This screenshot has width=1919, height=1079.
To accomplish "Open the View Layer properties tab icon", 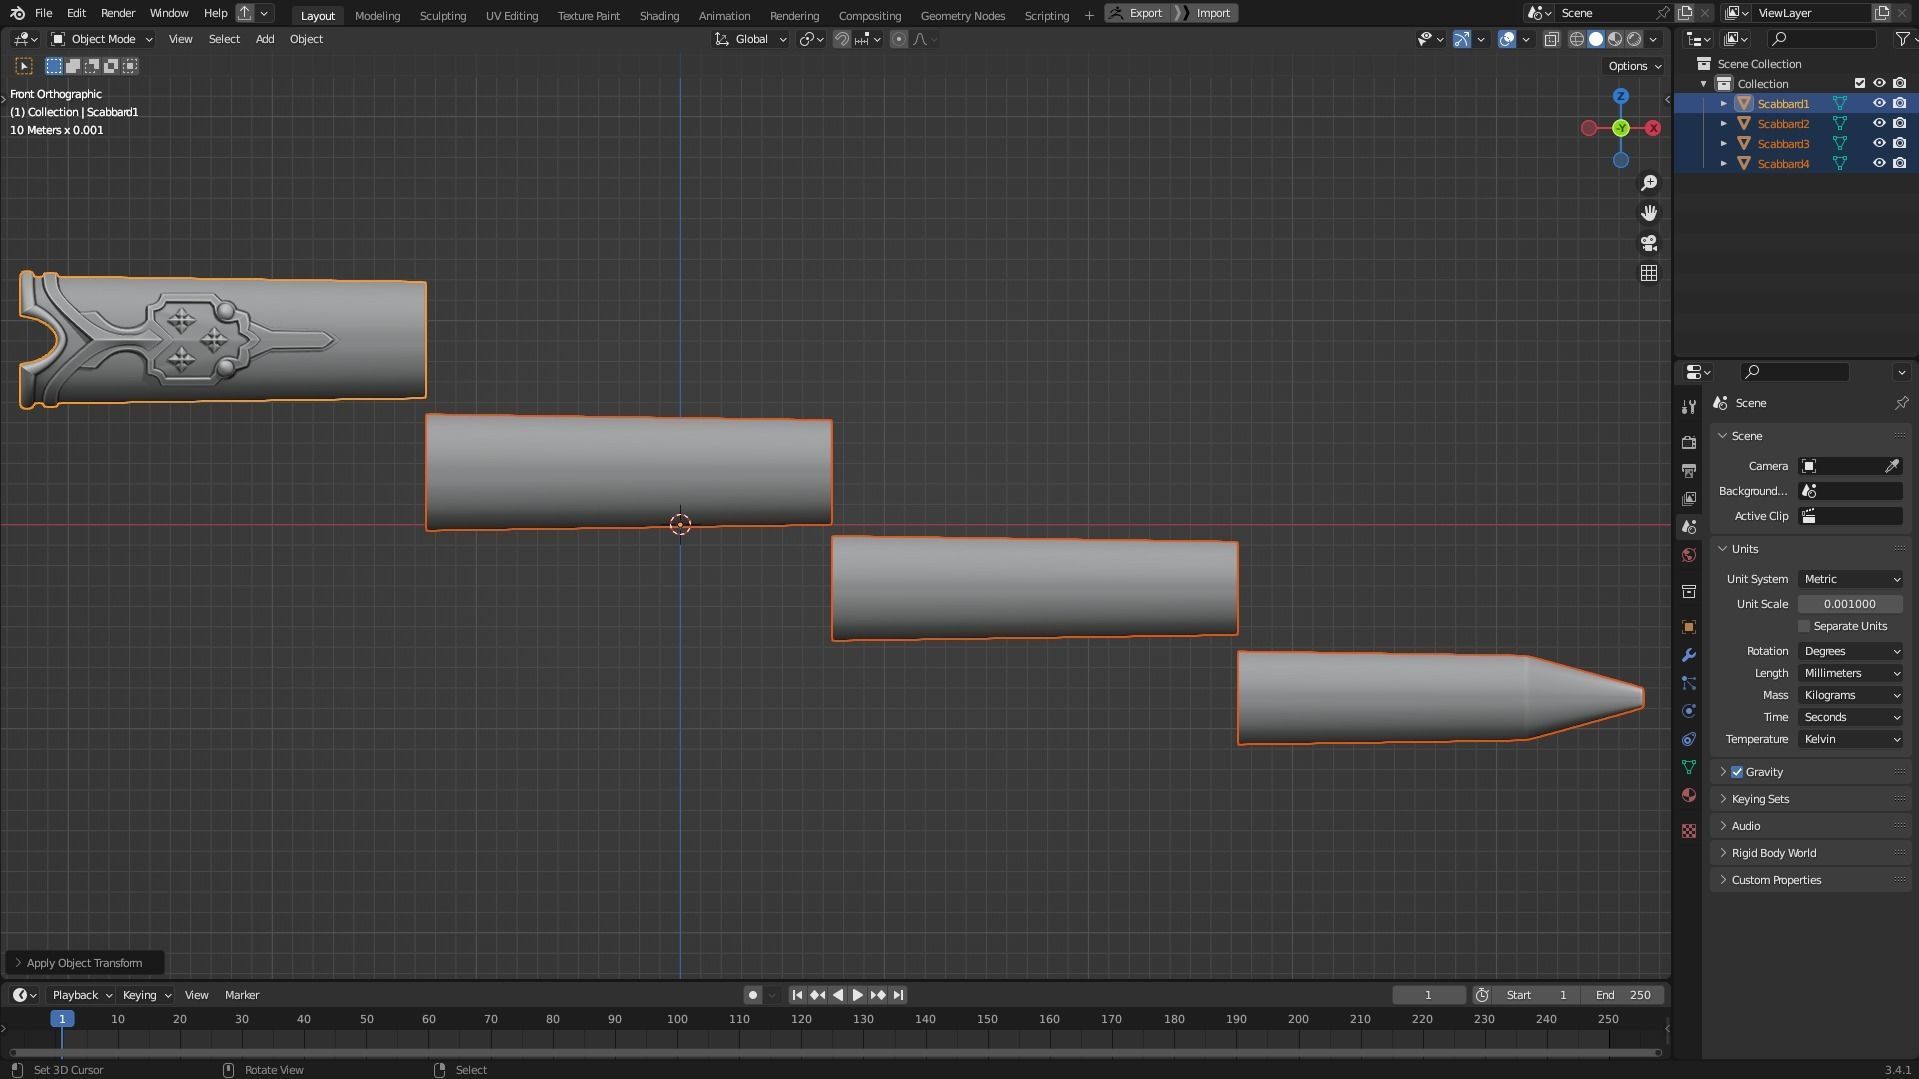I will (x=1689, y=499).
